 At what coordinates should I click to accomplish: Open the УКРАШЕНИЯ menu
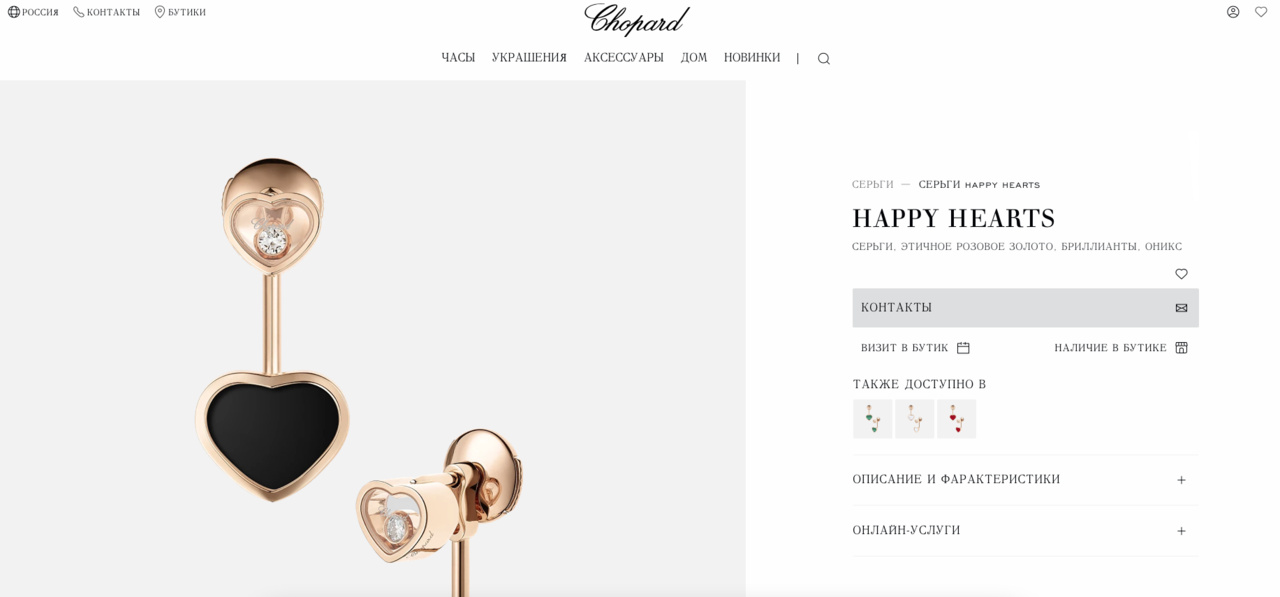[x=529, y=58]
